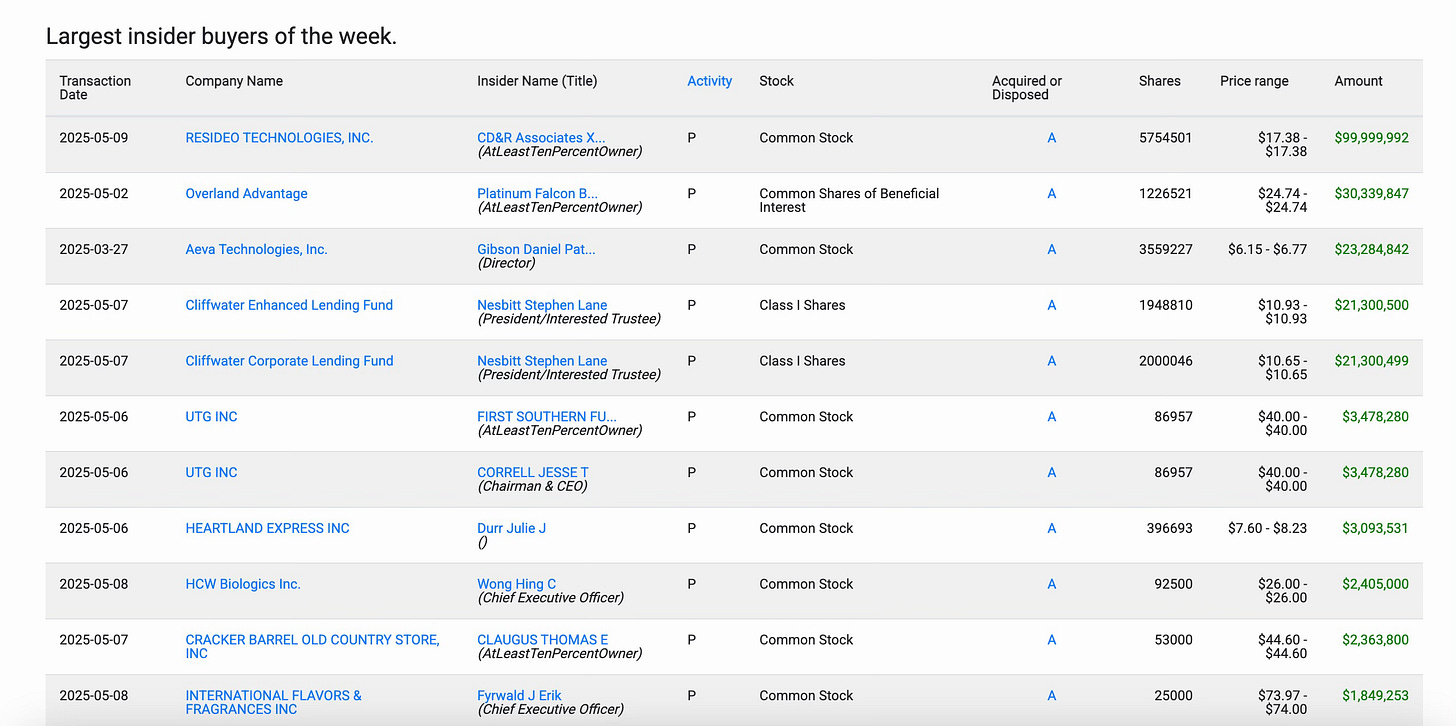Select the 5754501 shares value
Screen dimensions: 1456x726
pos(1165,138)
